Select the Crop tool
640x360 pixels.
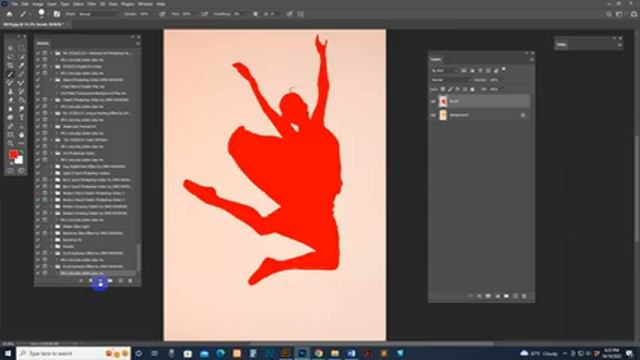click(11, 66)
